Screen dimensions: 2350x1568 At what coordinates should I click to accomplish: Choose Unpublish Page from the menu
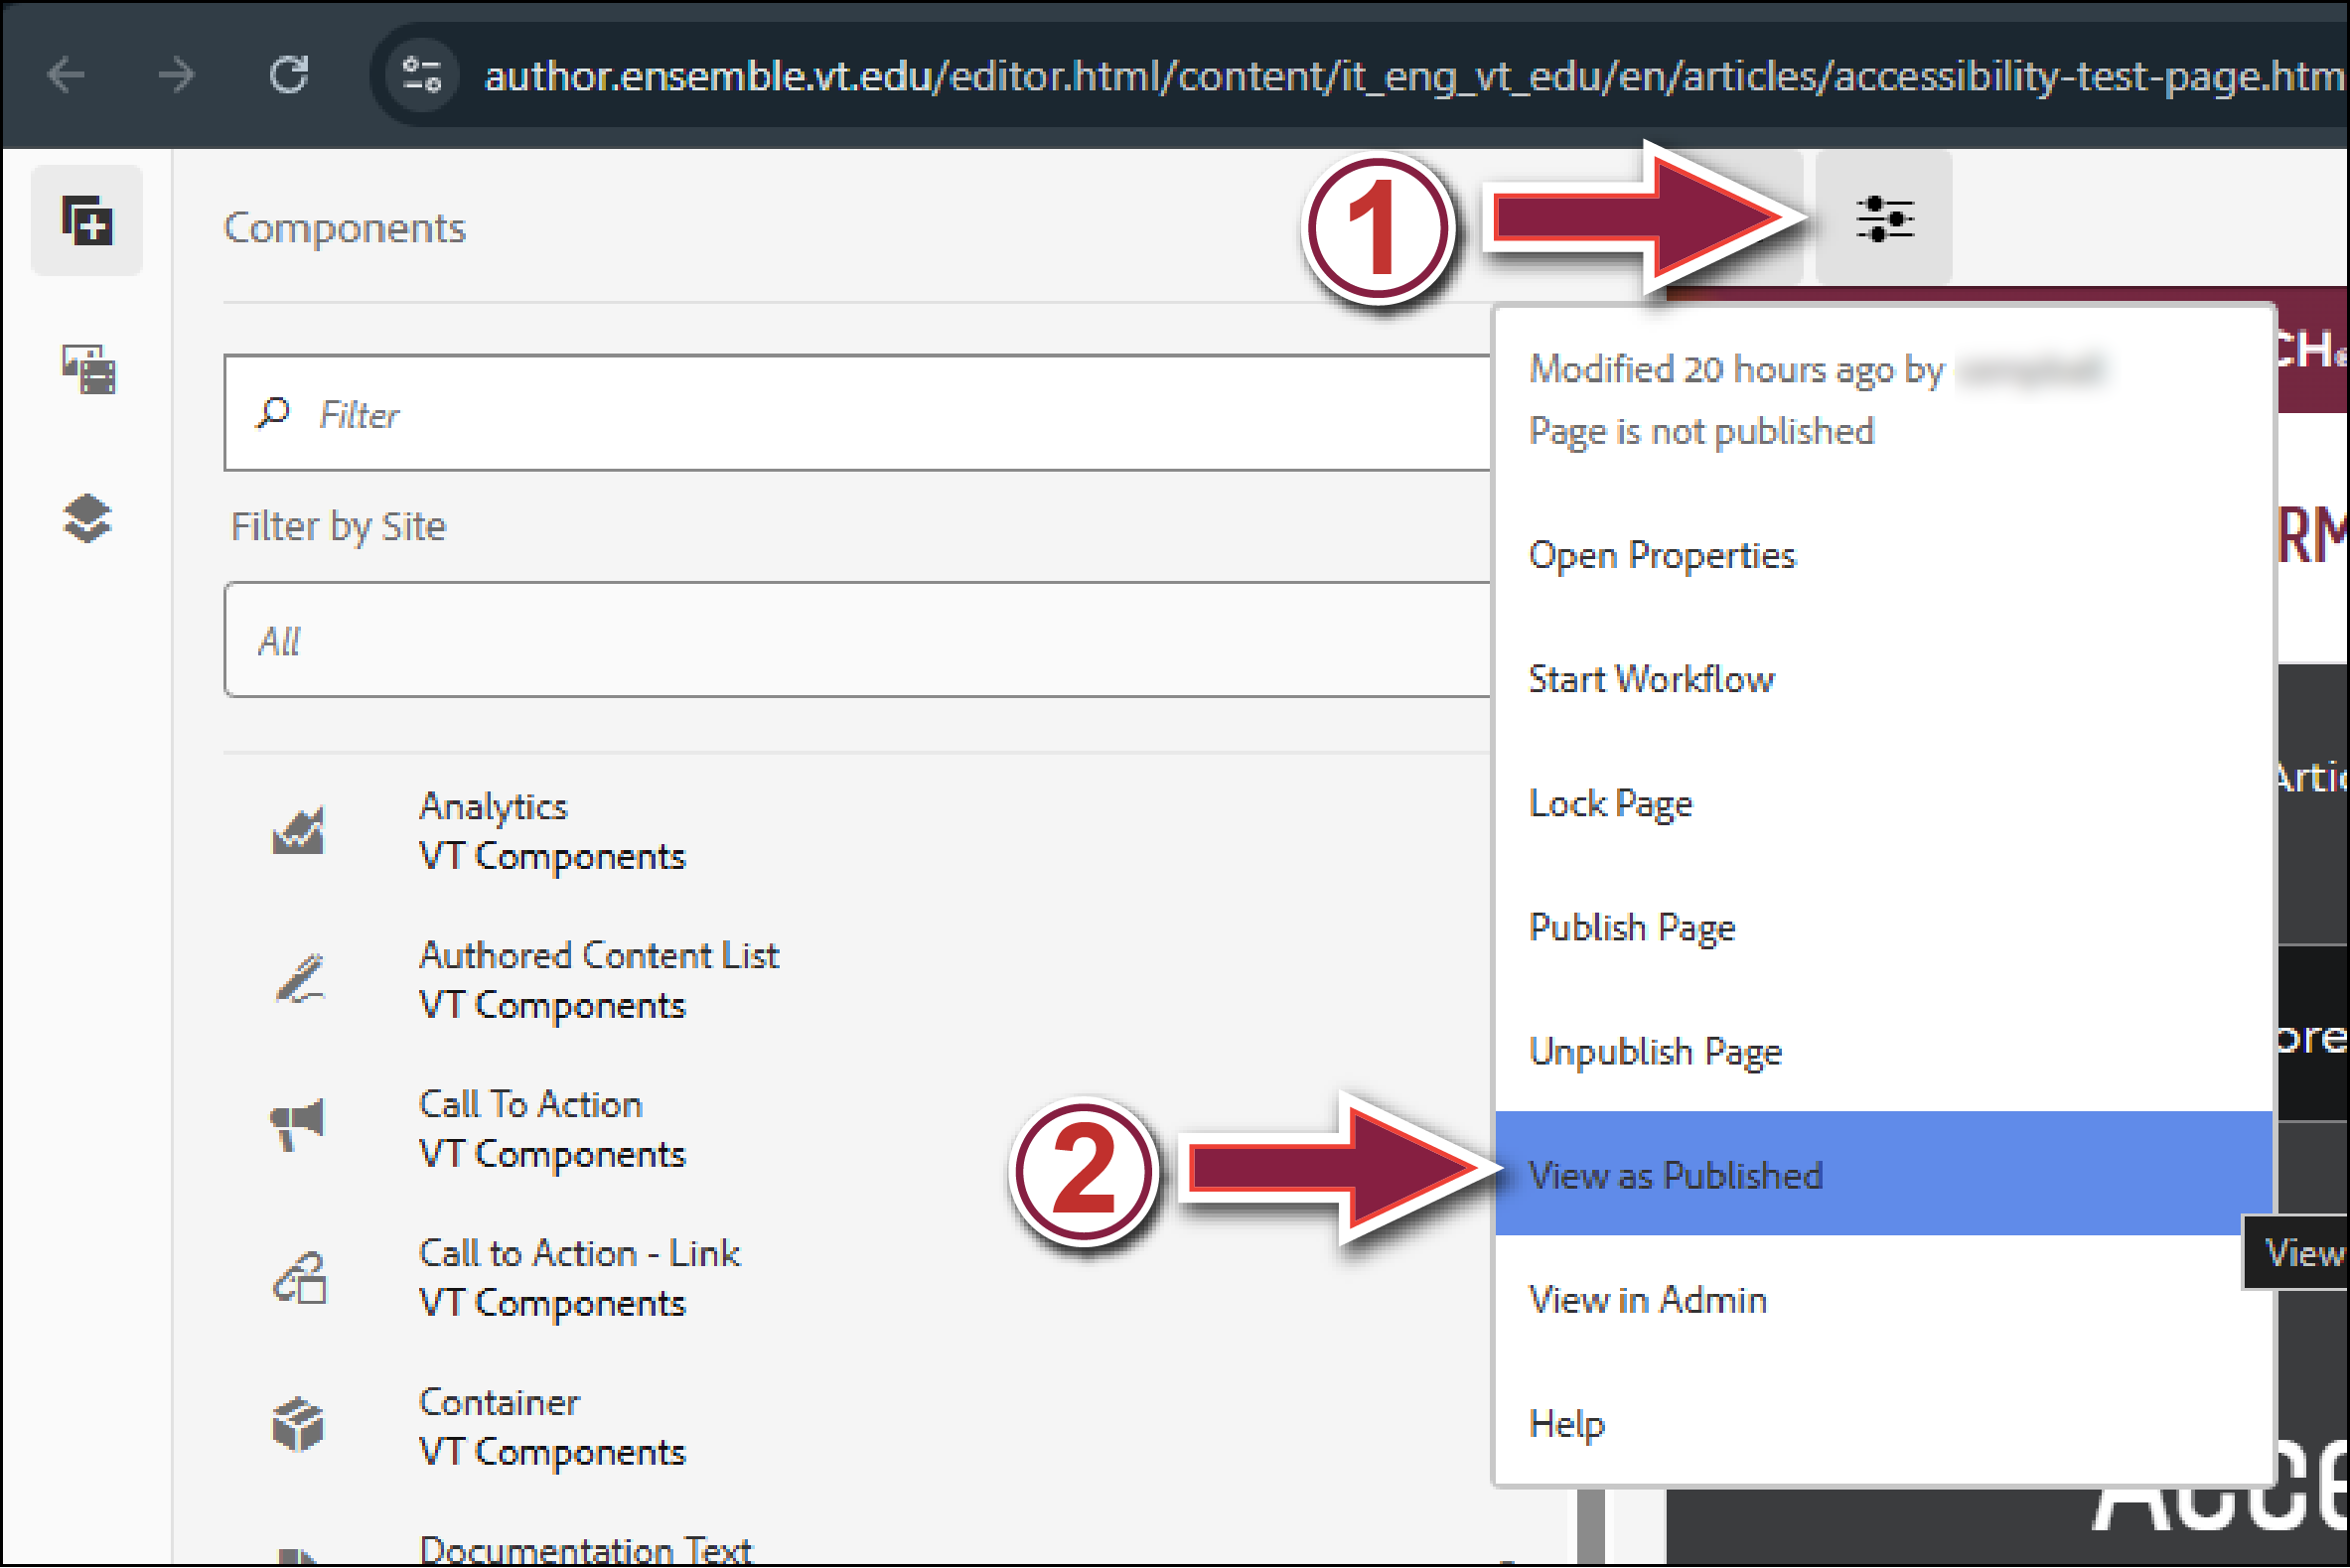click(1884, 1052)
